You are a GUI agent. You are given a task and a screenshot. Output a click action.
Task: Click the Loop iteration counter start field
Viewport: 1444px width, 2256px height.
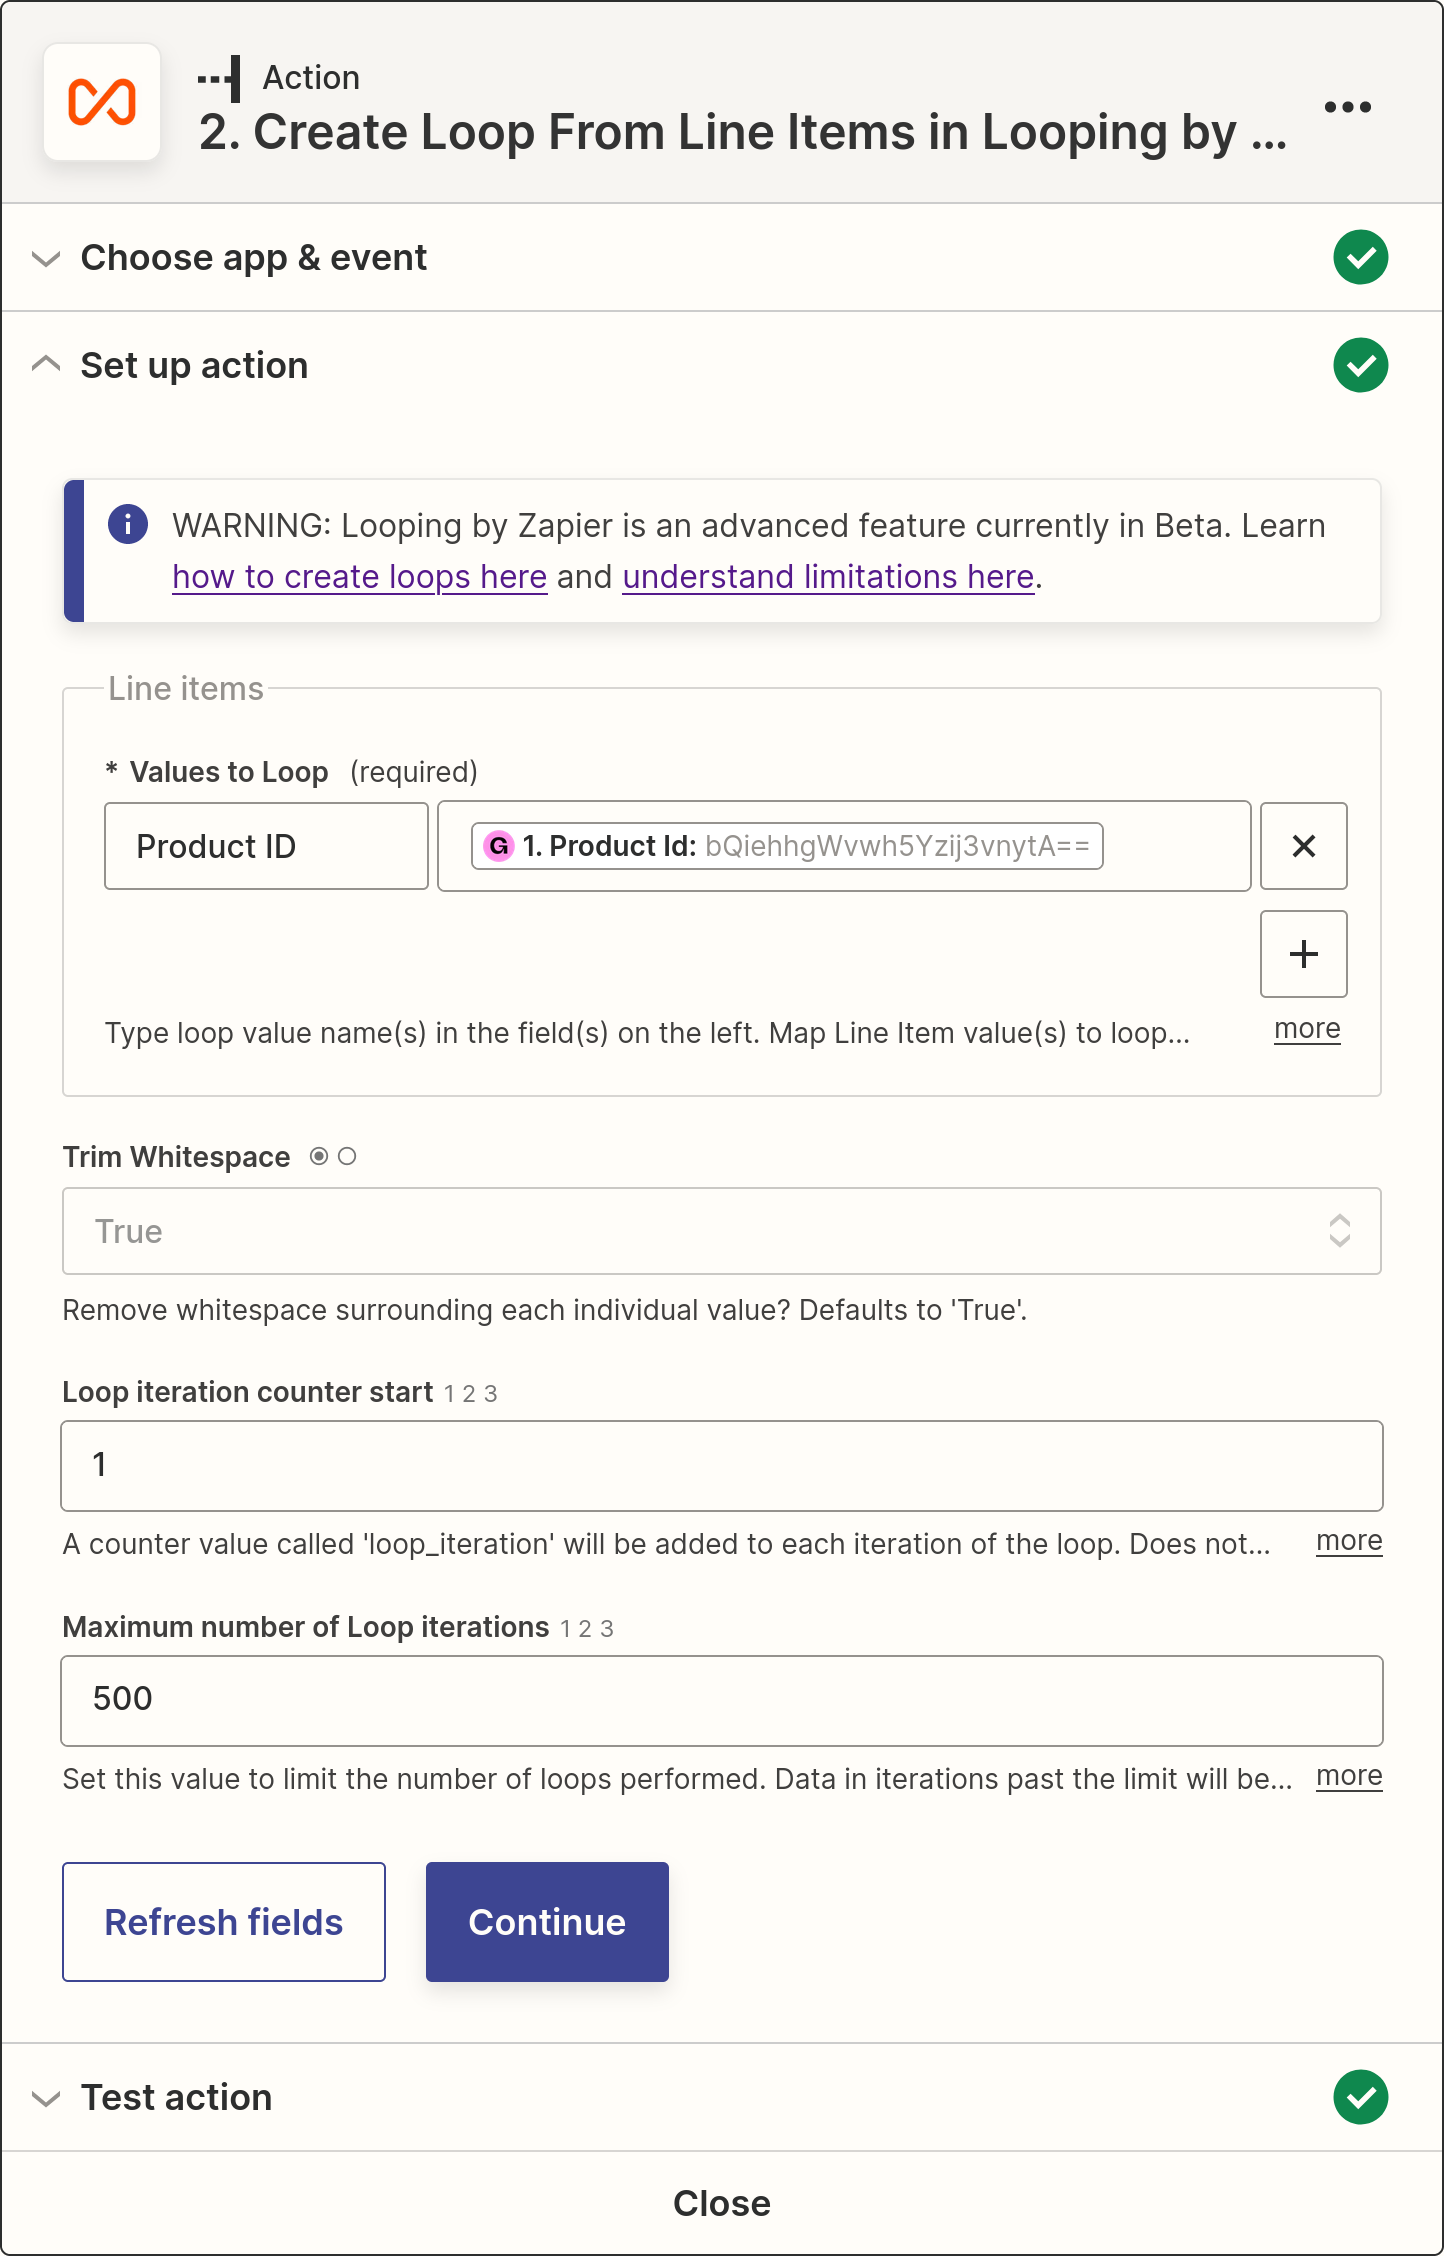click(721, 1465)
